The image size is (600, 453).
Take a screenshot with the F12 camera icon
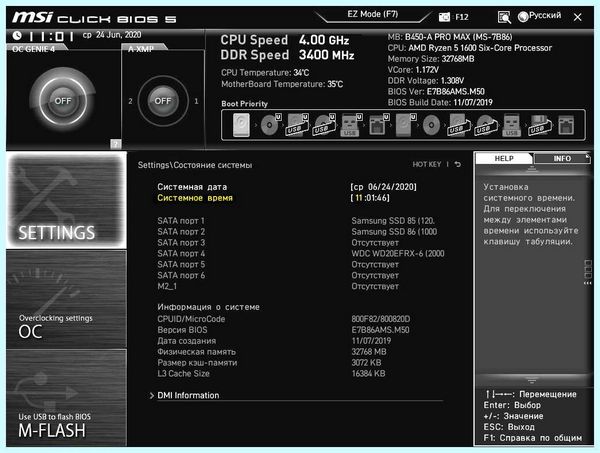[444, 17]
